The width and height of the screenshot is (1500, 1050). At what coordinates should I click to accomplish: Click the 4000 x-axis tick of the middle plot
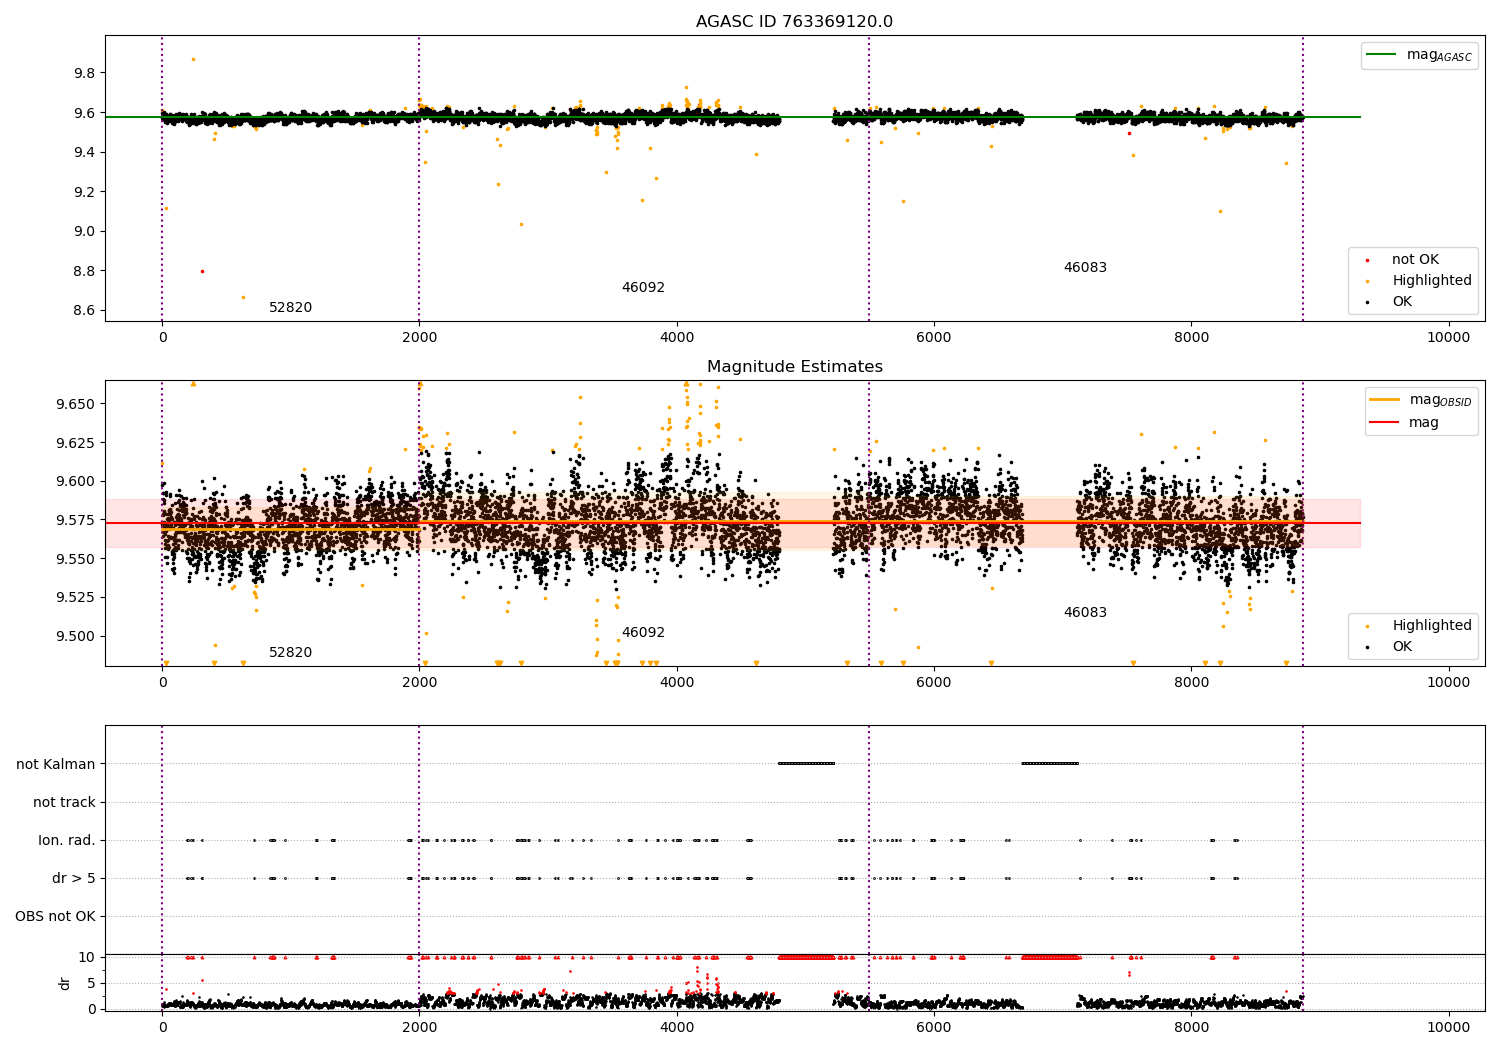pos(677,683)
